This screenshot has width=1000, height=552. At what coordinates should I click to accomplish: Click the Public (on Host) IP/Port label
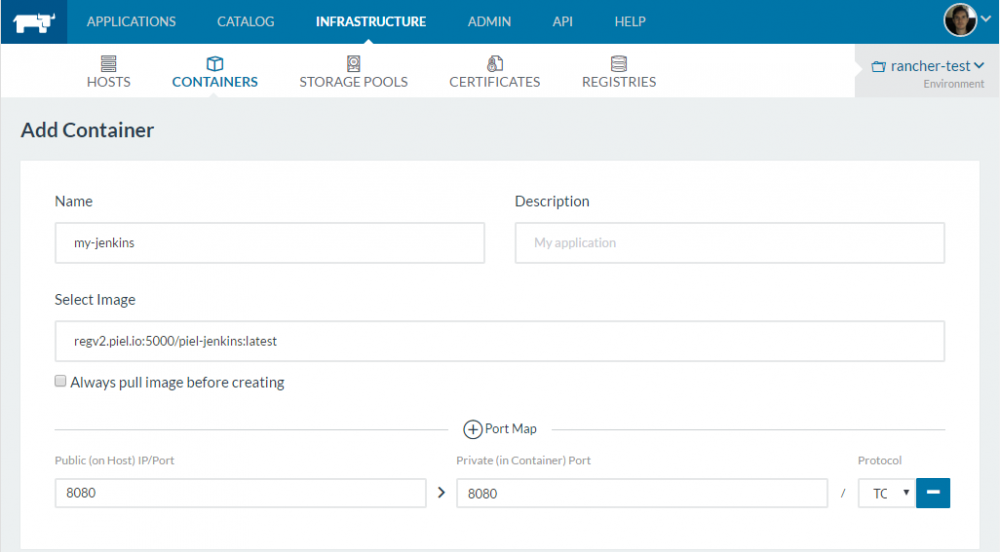click(x=115, y=460)
